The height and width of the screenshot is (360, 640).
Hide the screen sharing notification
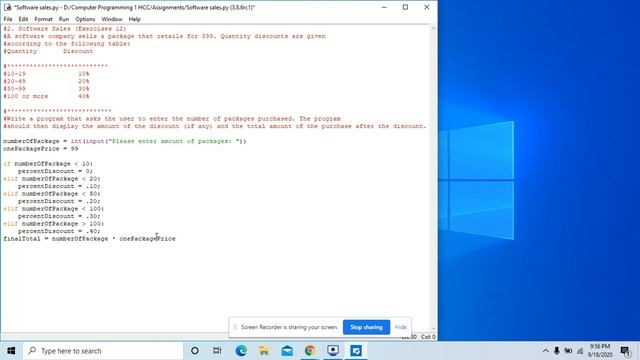tap(400, 327)
